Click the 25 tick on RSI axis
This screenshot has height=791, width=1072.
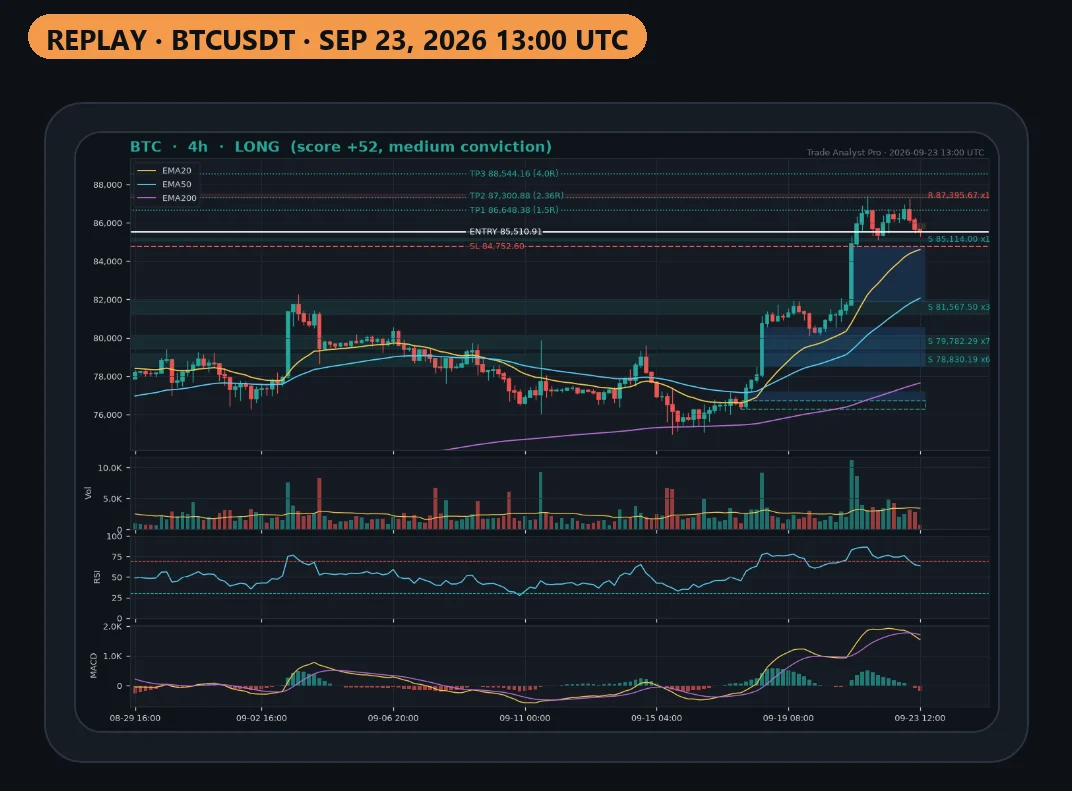[117, 598]
